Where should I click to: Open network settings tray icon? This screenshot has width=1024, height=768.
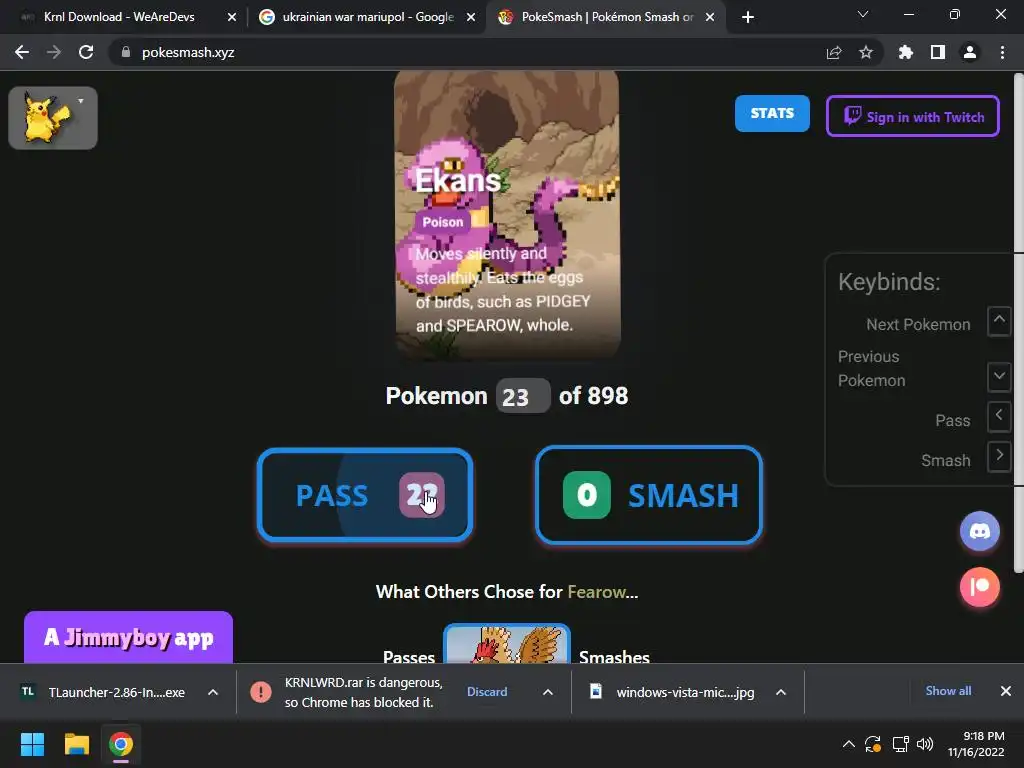pos(901,744)
